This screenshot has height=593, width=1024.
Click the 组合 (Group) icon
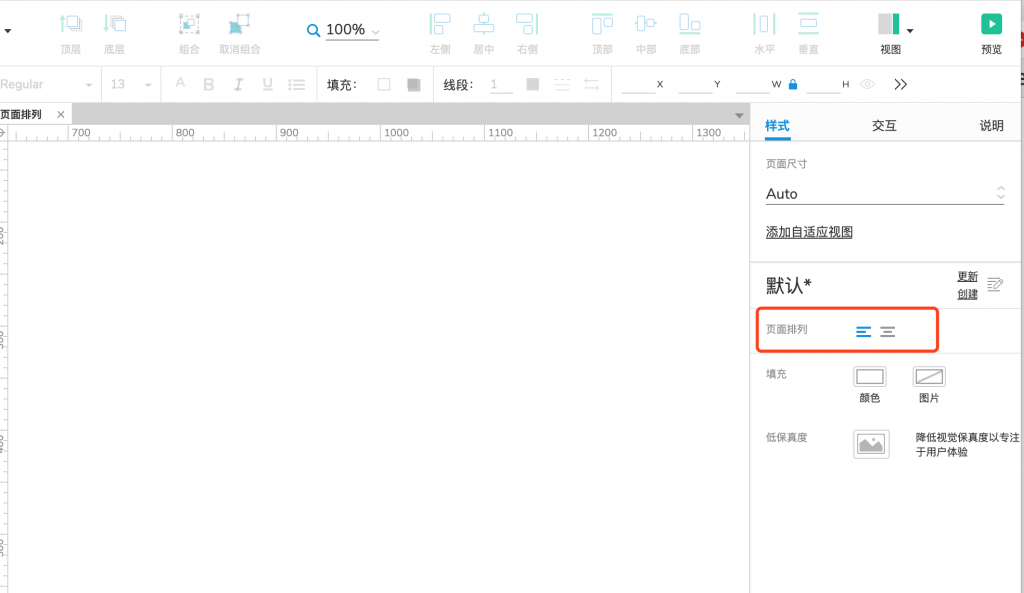coord(188,25)
